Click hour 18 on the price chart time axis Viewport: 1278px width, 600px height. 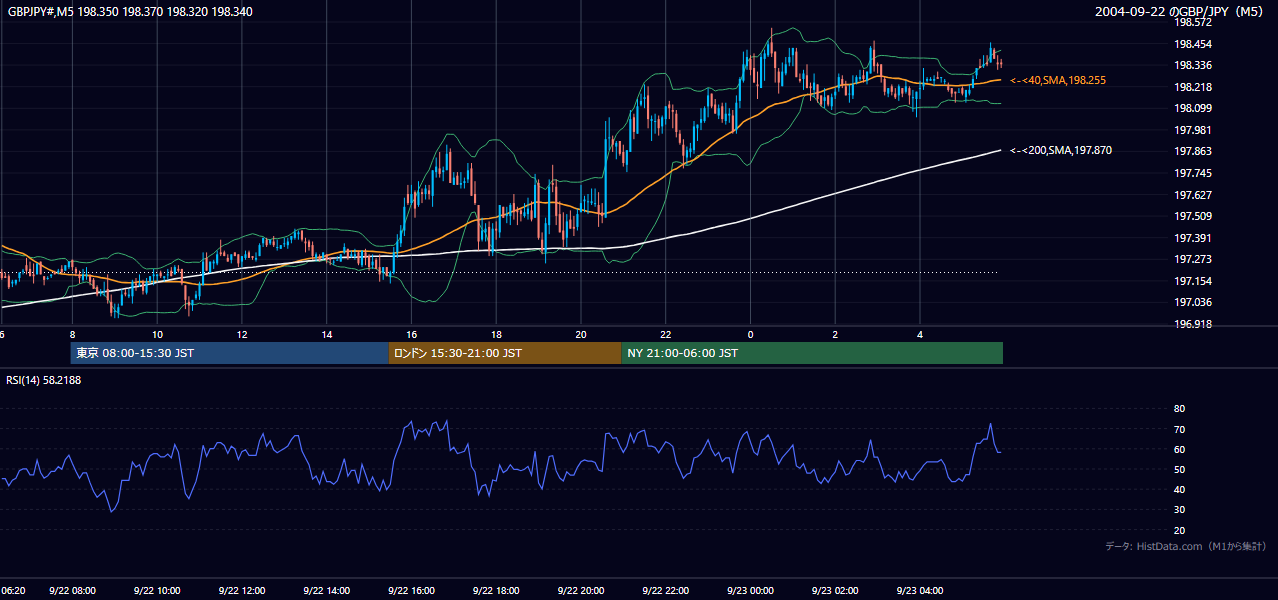tap(496, 334)
